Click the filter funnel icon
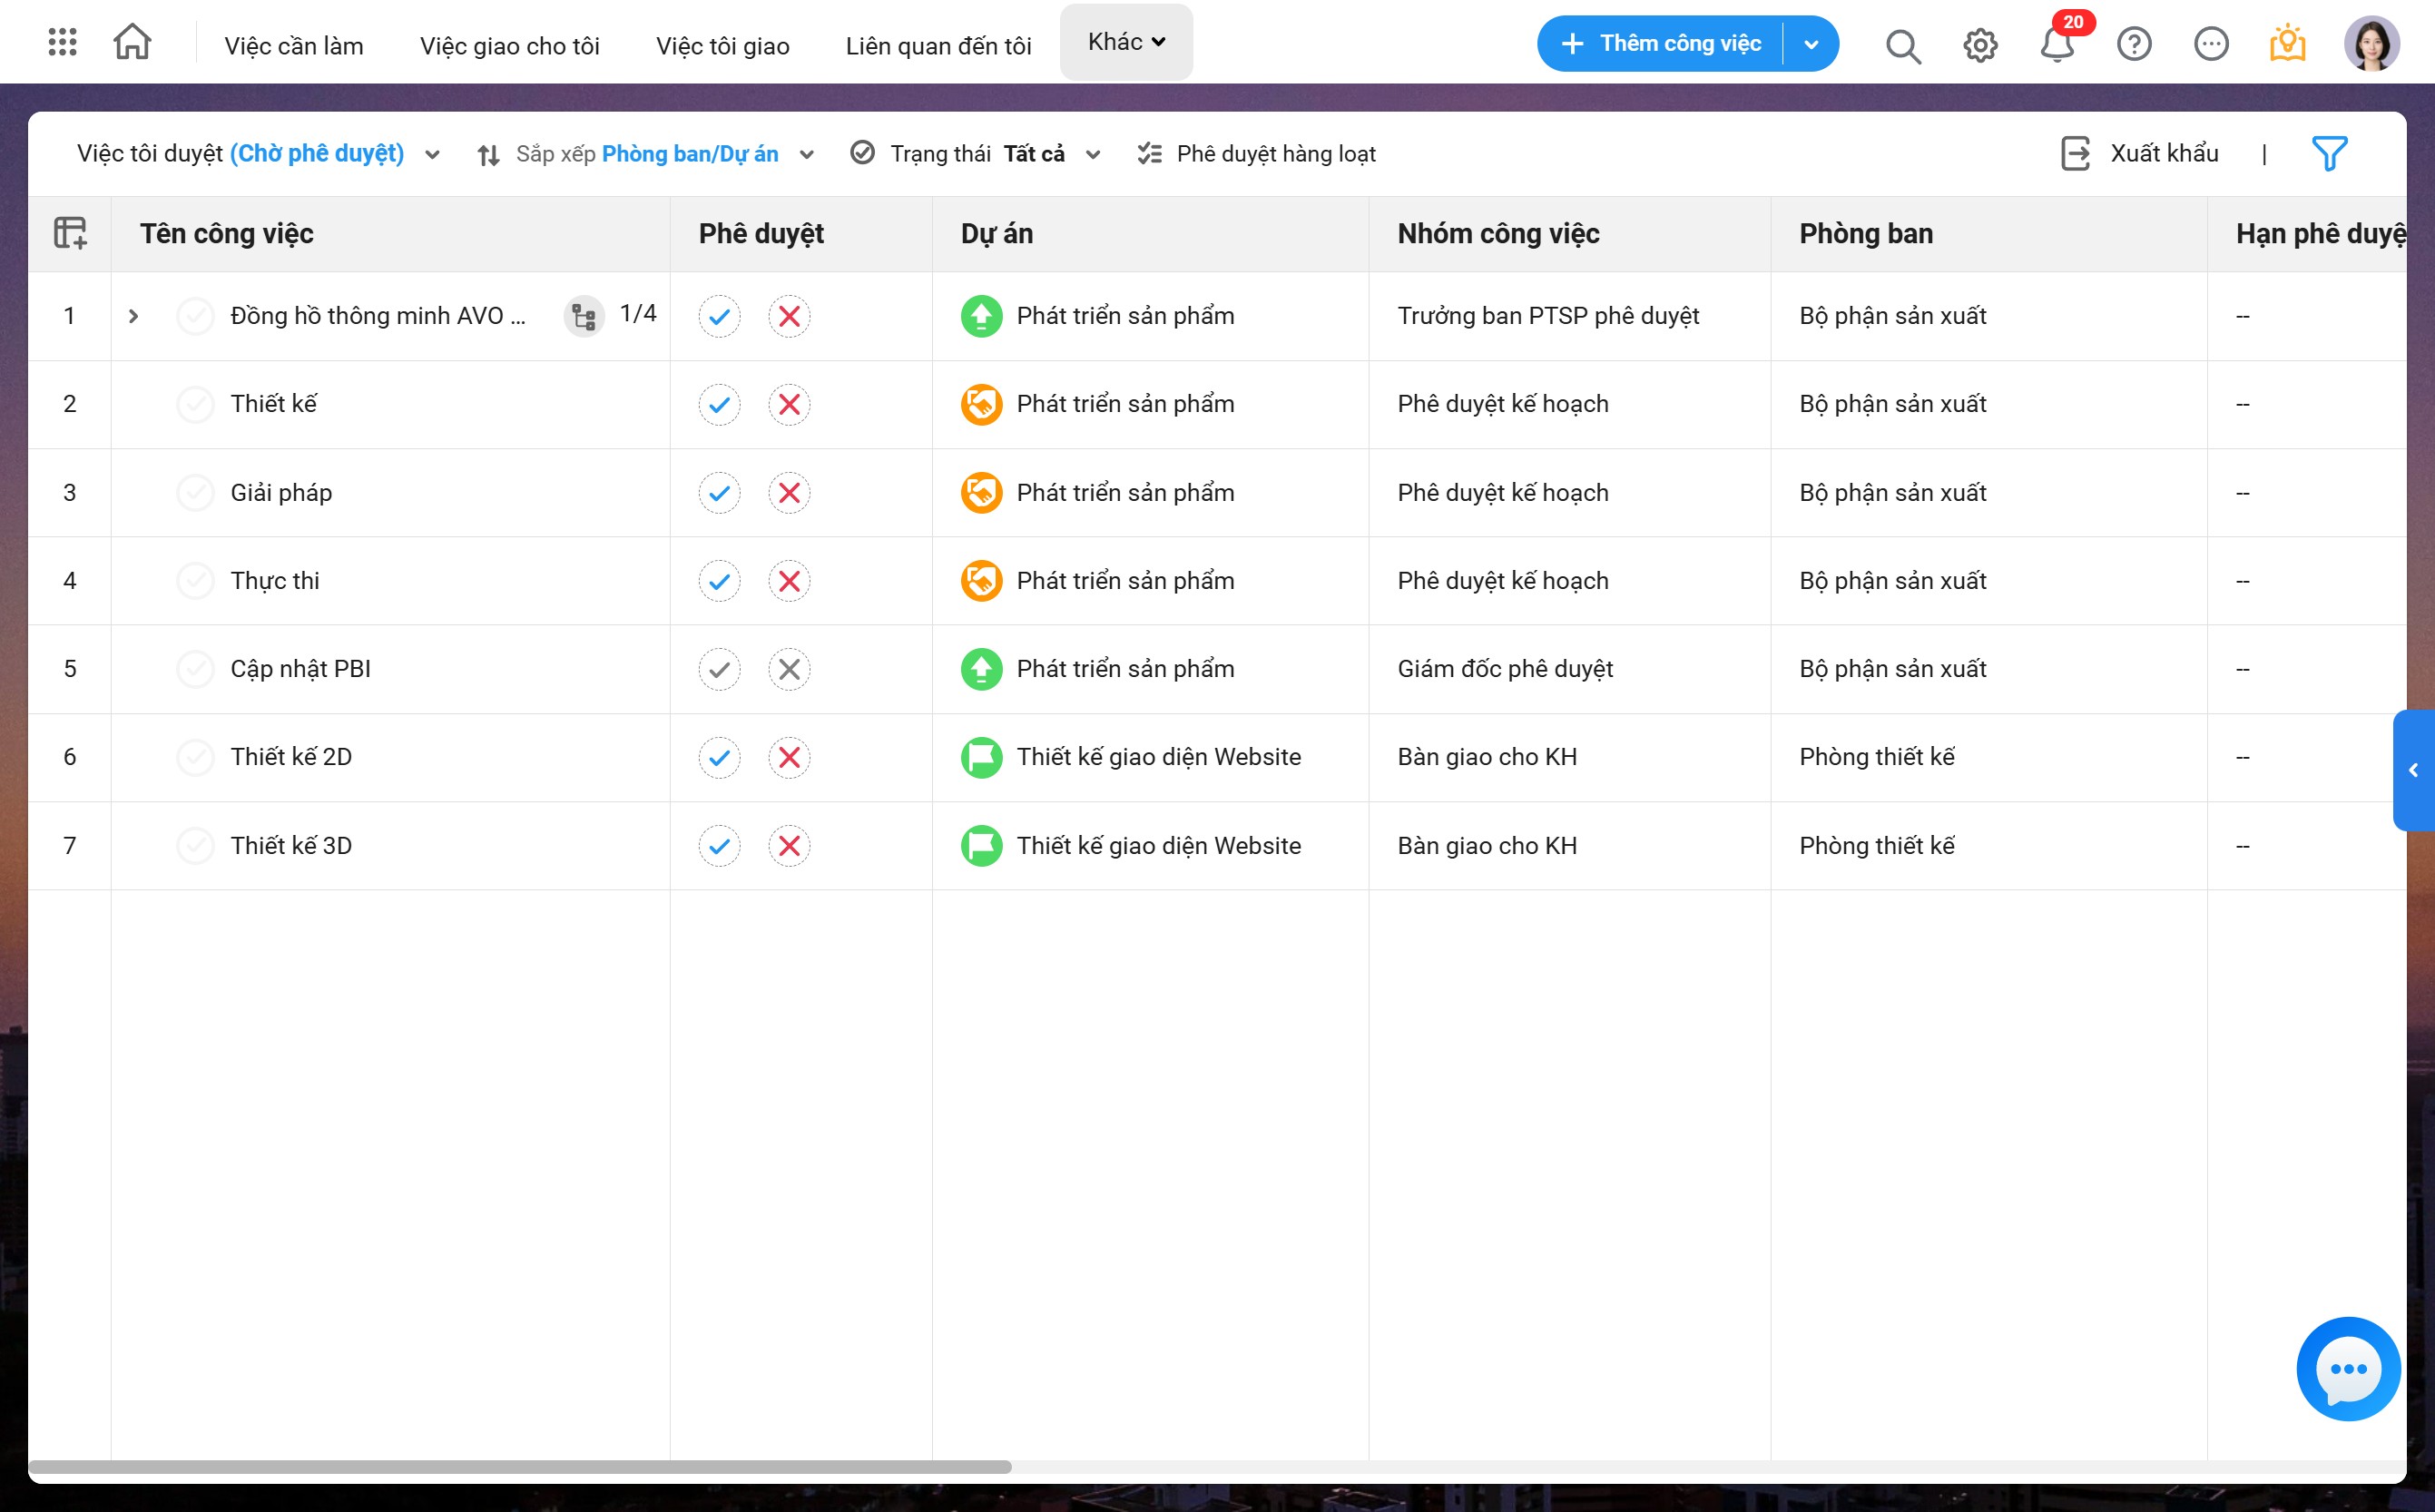 (2328, 154)
